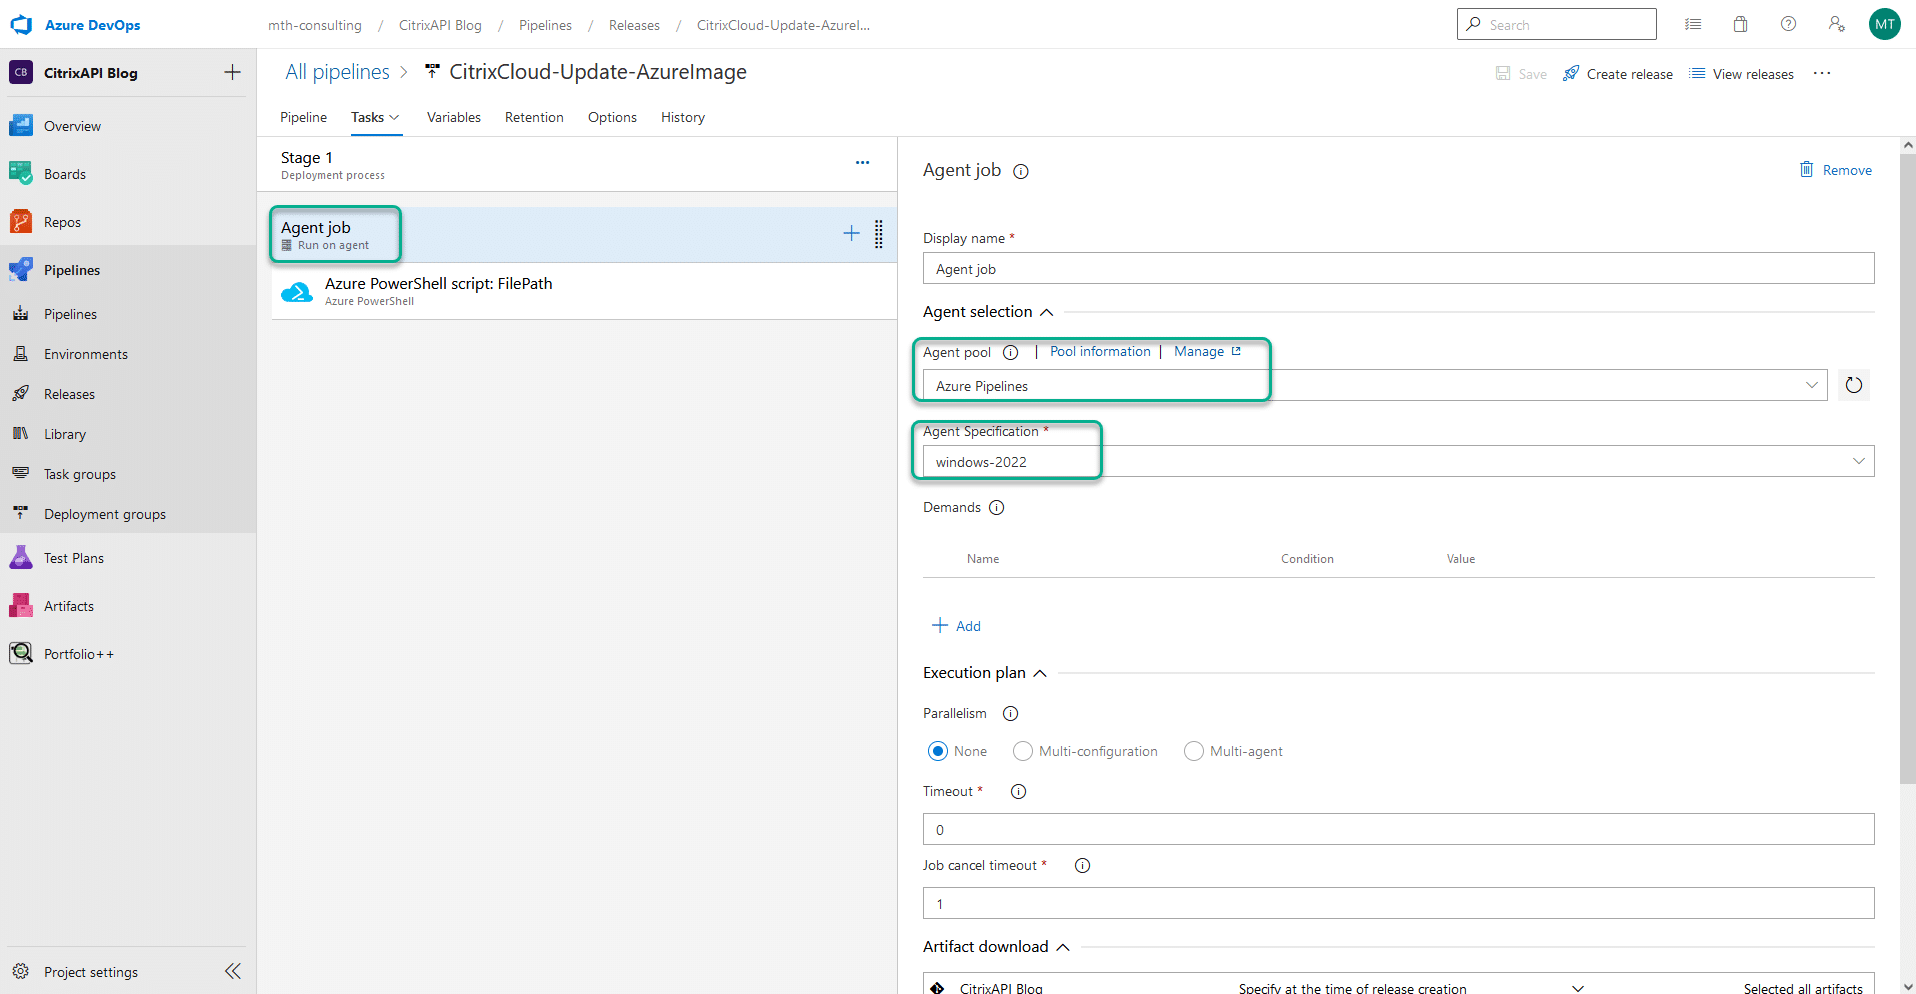Add a task to Agent job with plus icon

(851, 233)
